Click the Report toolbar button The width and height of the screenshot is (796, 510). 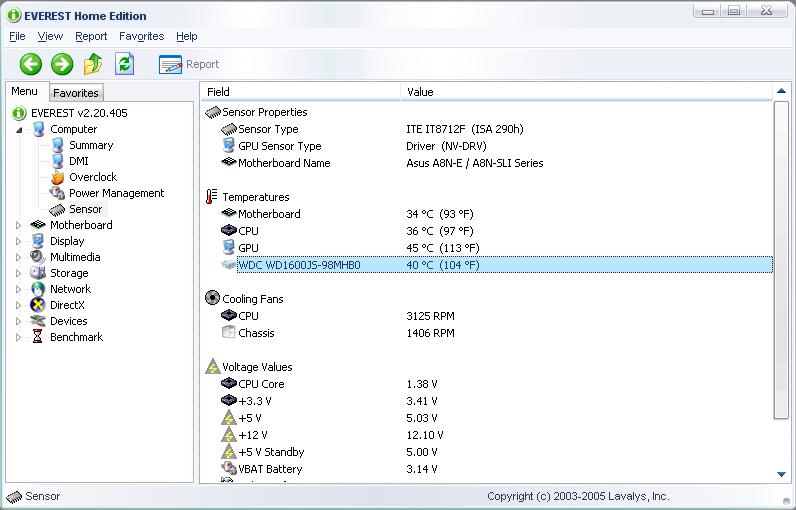pyautogui.click(x=189, y=64)
